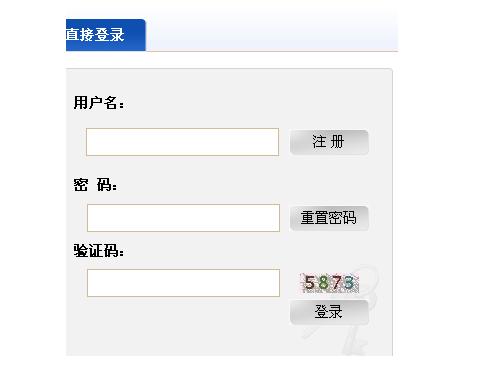Reset password using the 重置密码 button
The width and height of the screenshot is (499, 366).
329,218
